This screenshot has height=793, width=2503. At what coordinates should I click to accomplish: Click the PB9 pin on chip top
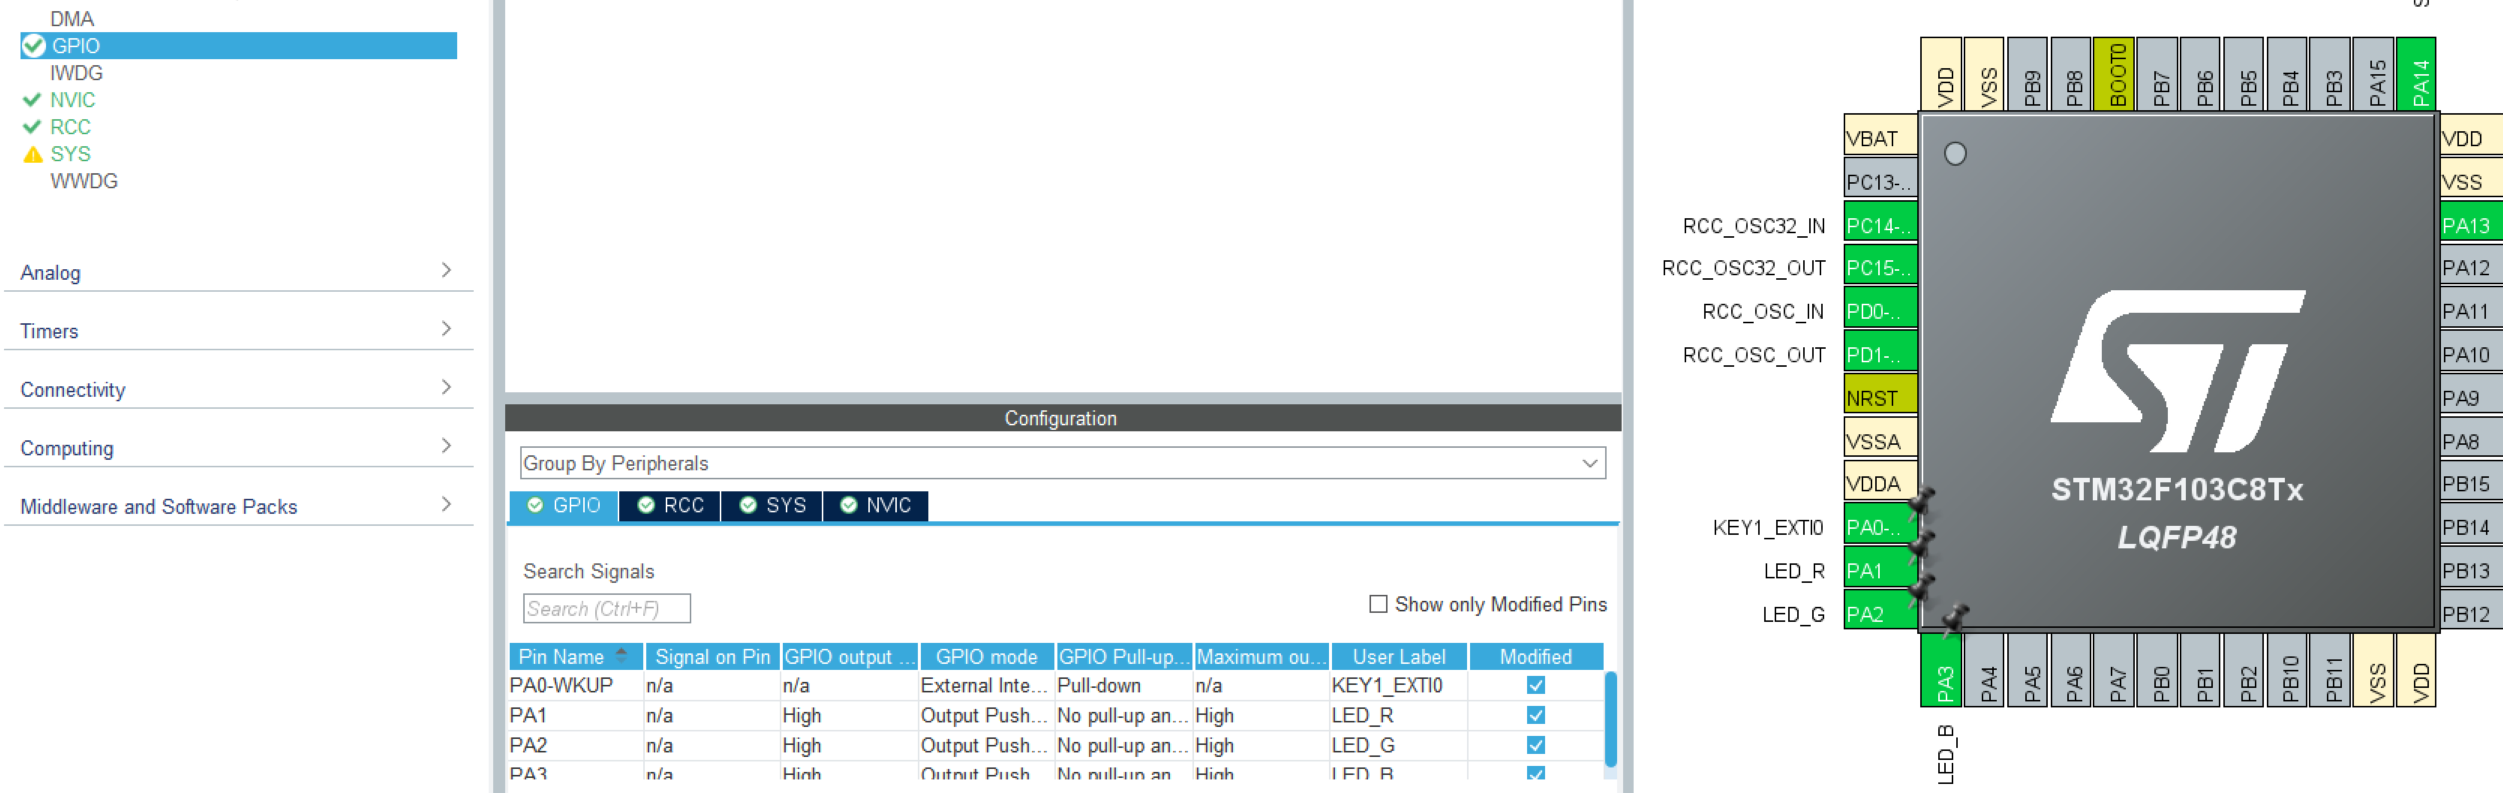(2029, 74)
